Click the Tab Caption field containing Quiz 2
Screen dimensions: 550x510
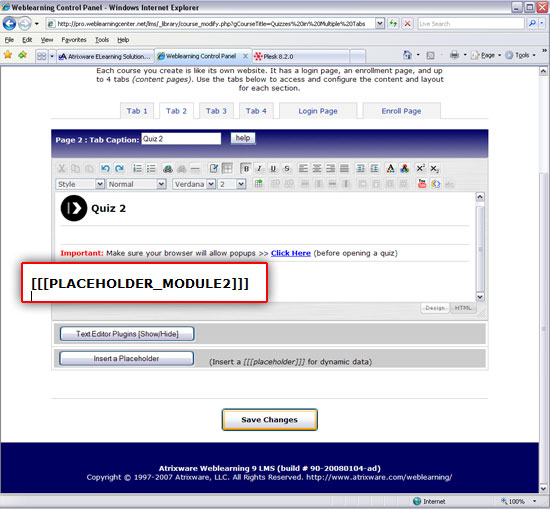click(x=181, y=139)
